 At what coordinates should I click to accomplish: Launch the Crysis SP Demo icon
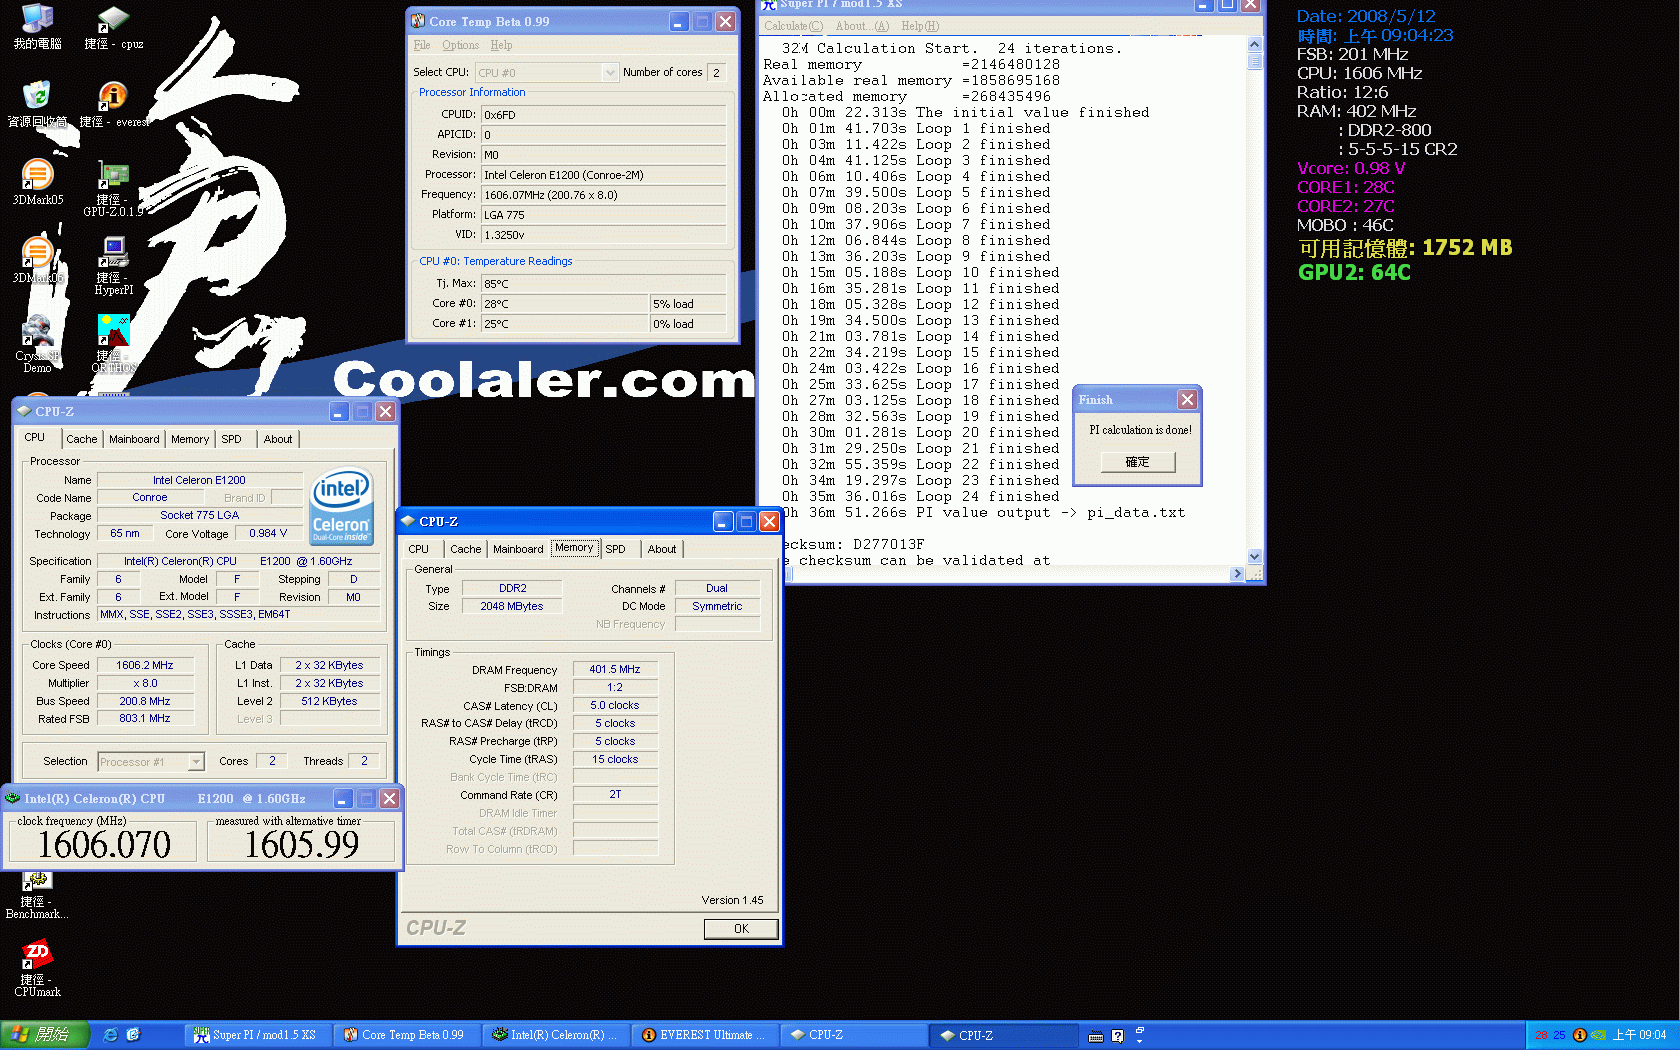click(37, 343)
